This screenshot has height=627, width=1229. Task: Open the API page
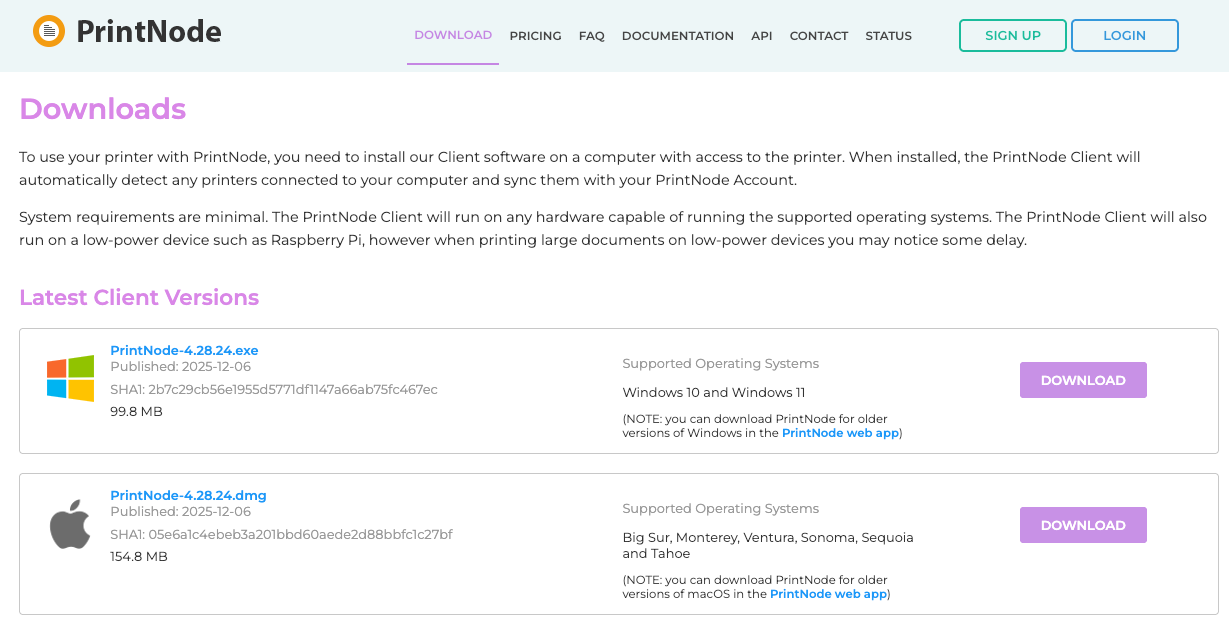coord(762,36)
